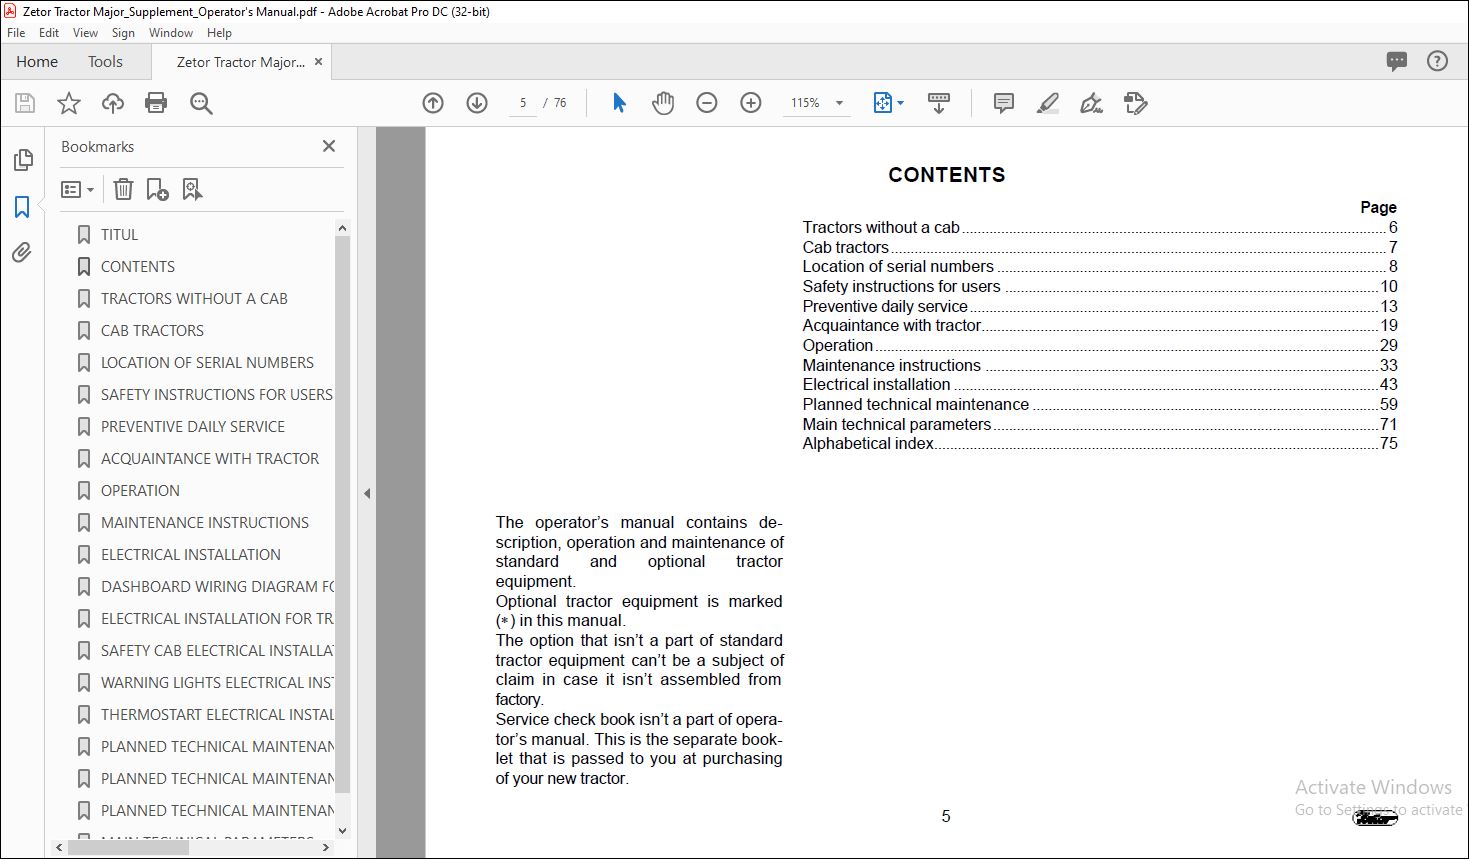Open the Attachments paperclip pane

point(22,252)
